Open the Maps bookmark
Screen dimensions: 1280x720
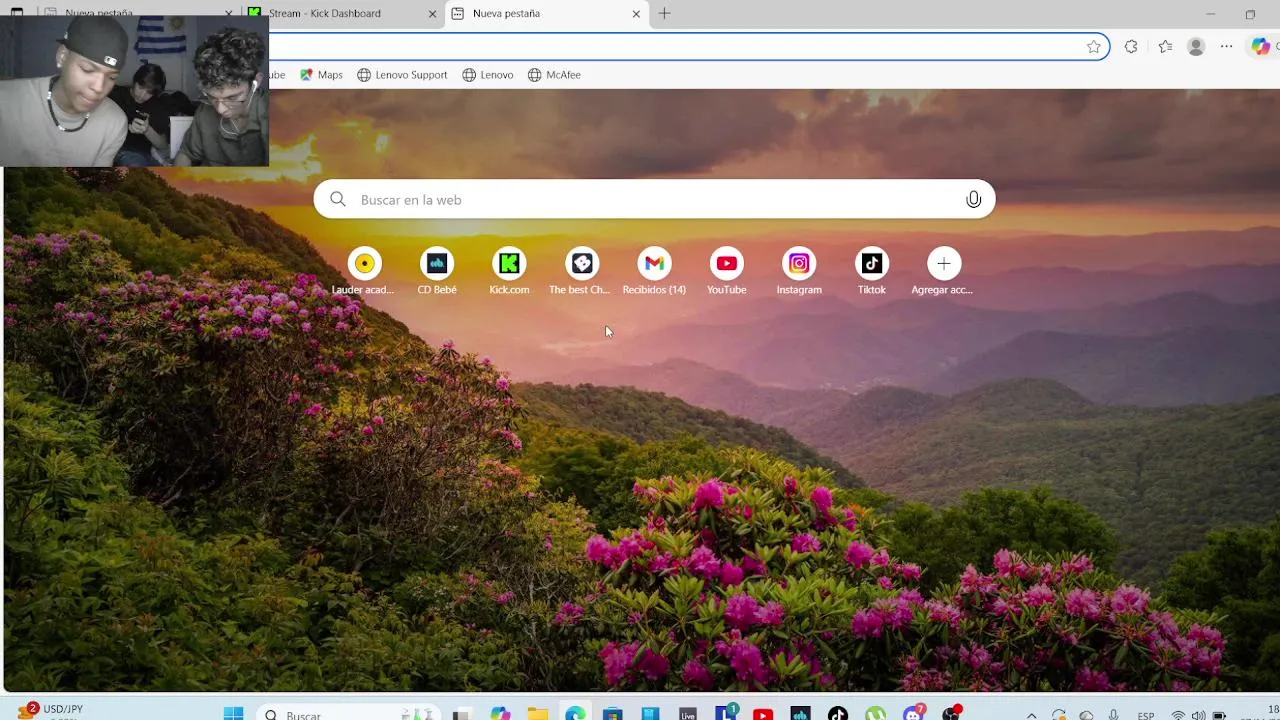321,75
